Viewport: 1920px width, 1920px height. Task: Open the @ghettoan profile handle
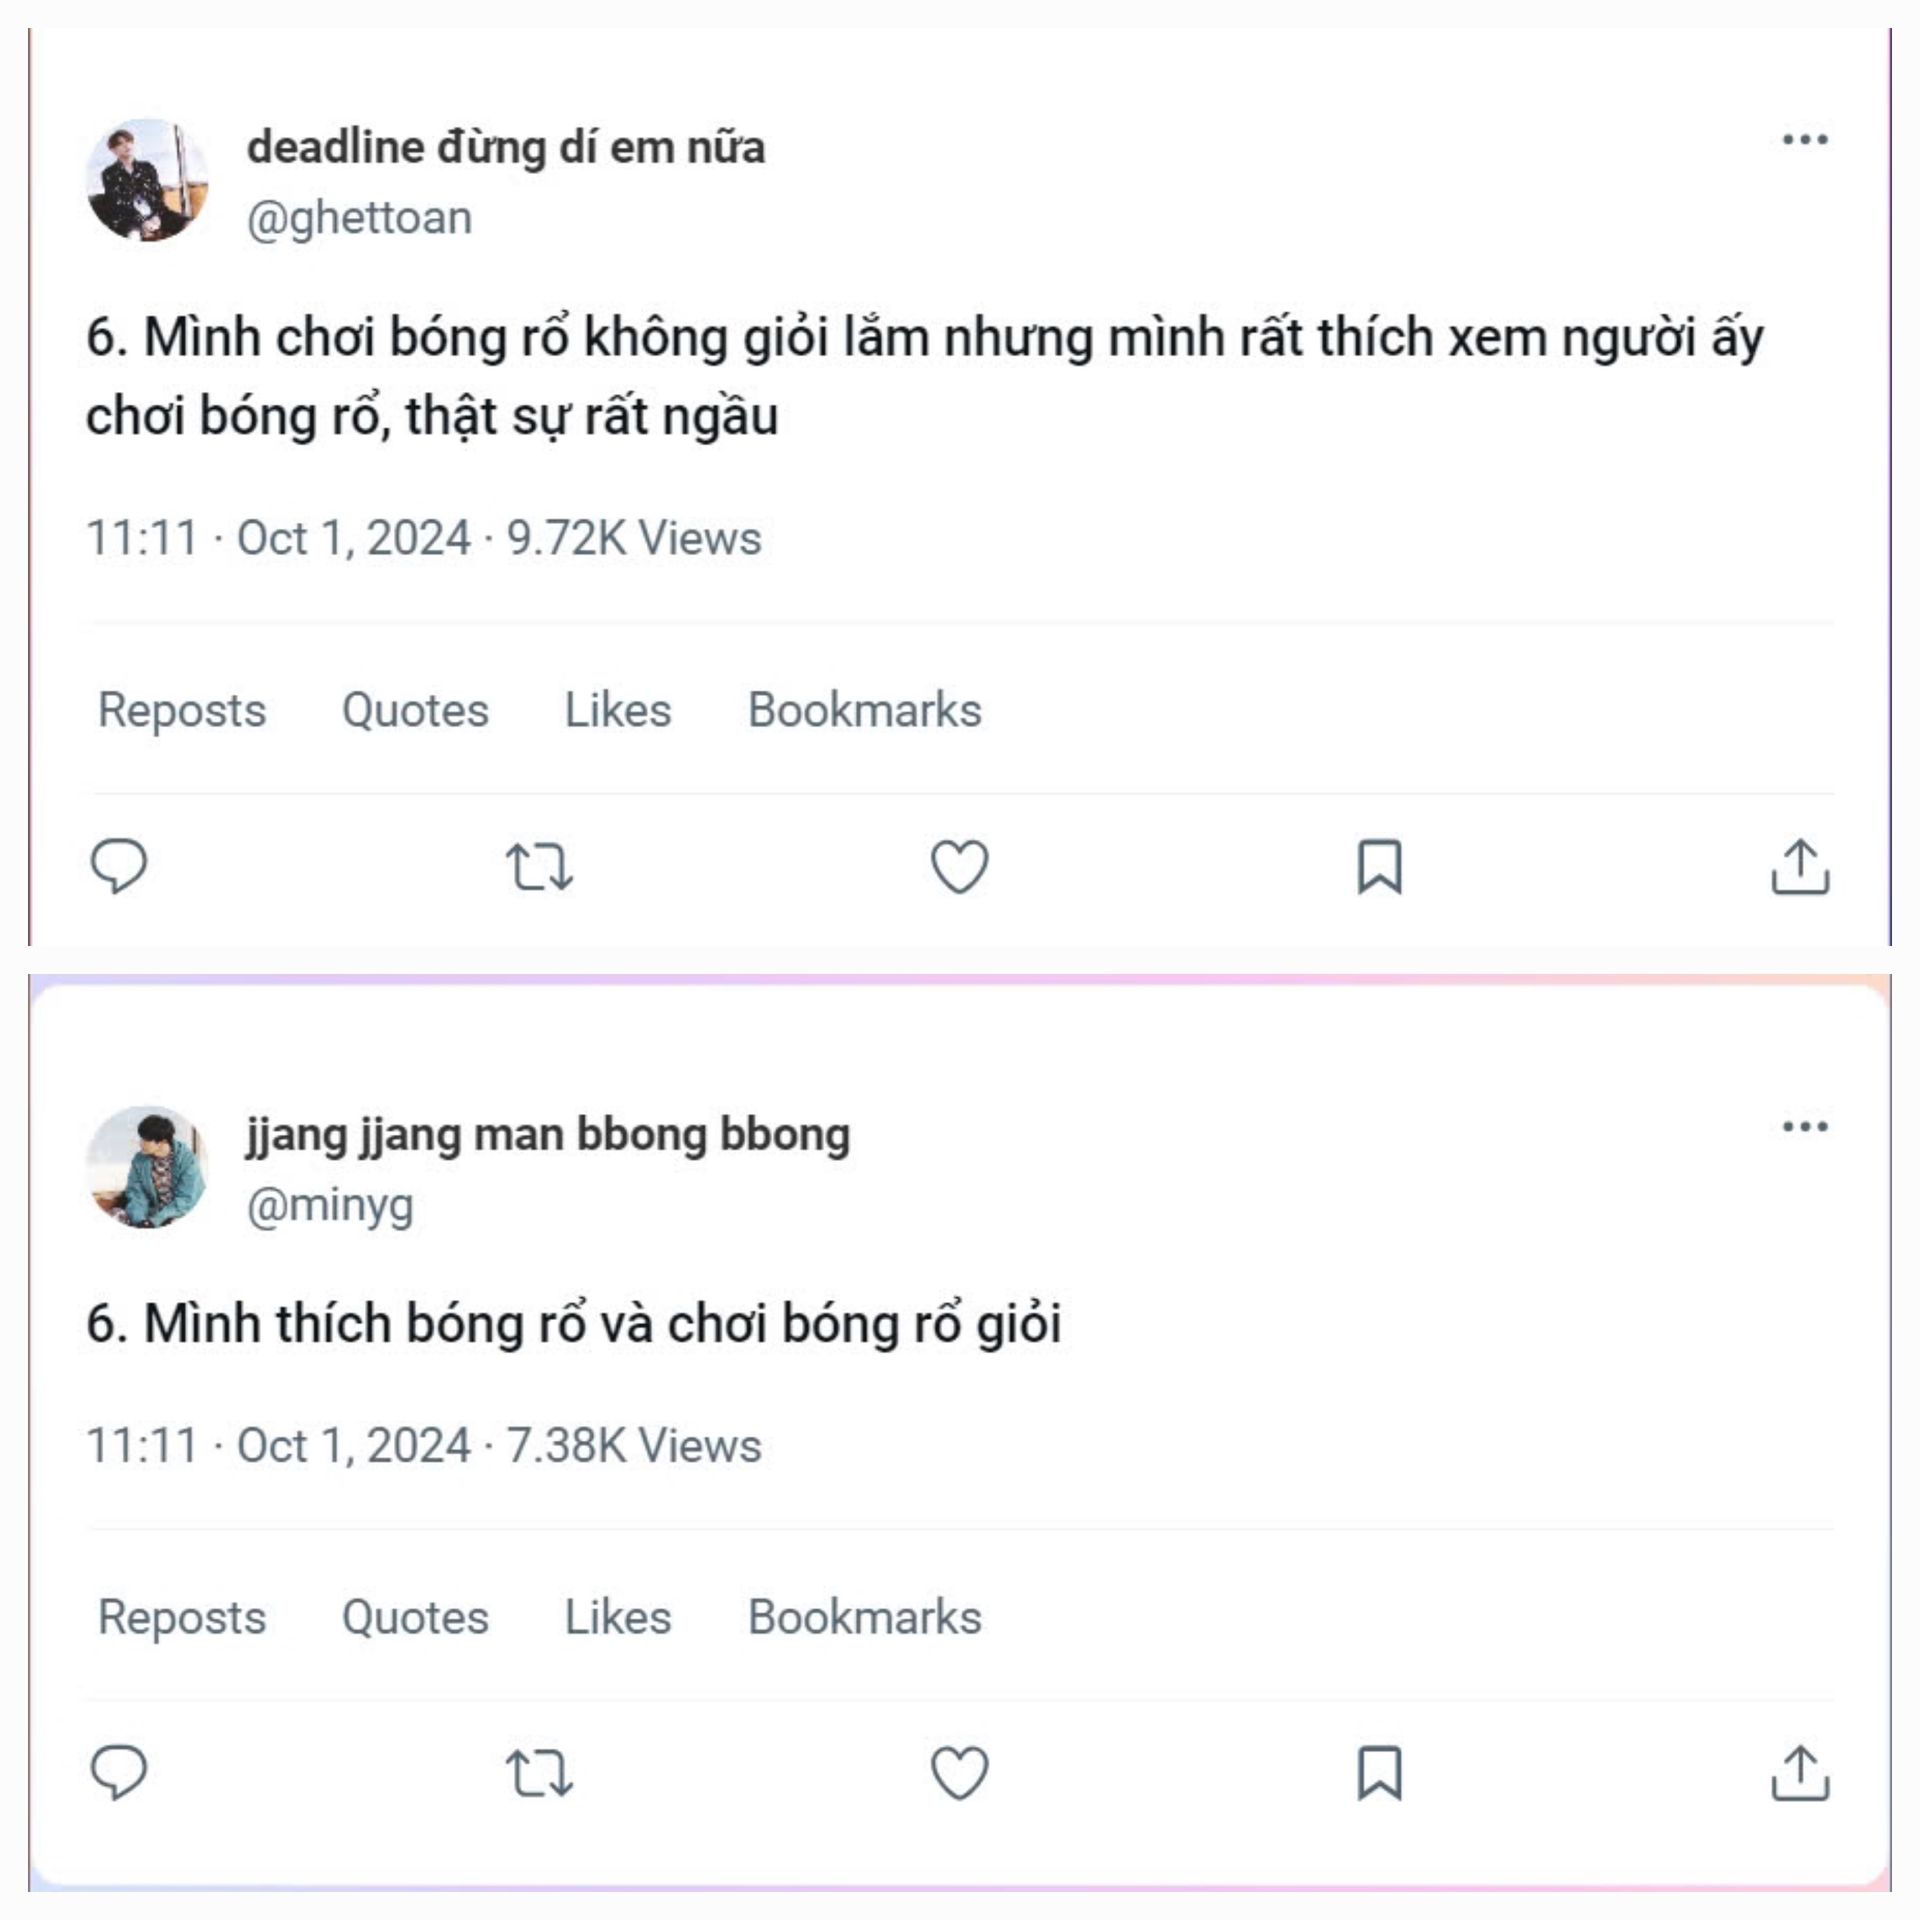click(x=359, y=218)
